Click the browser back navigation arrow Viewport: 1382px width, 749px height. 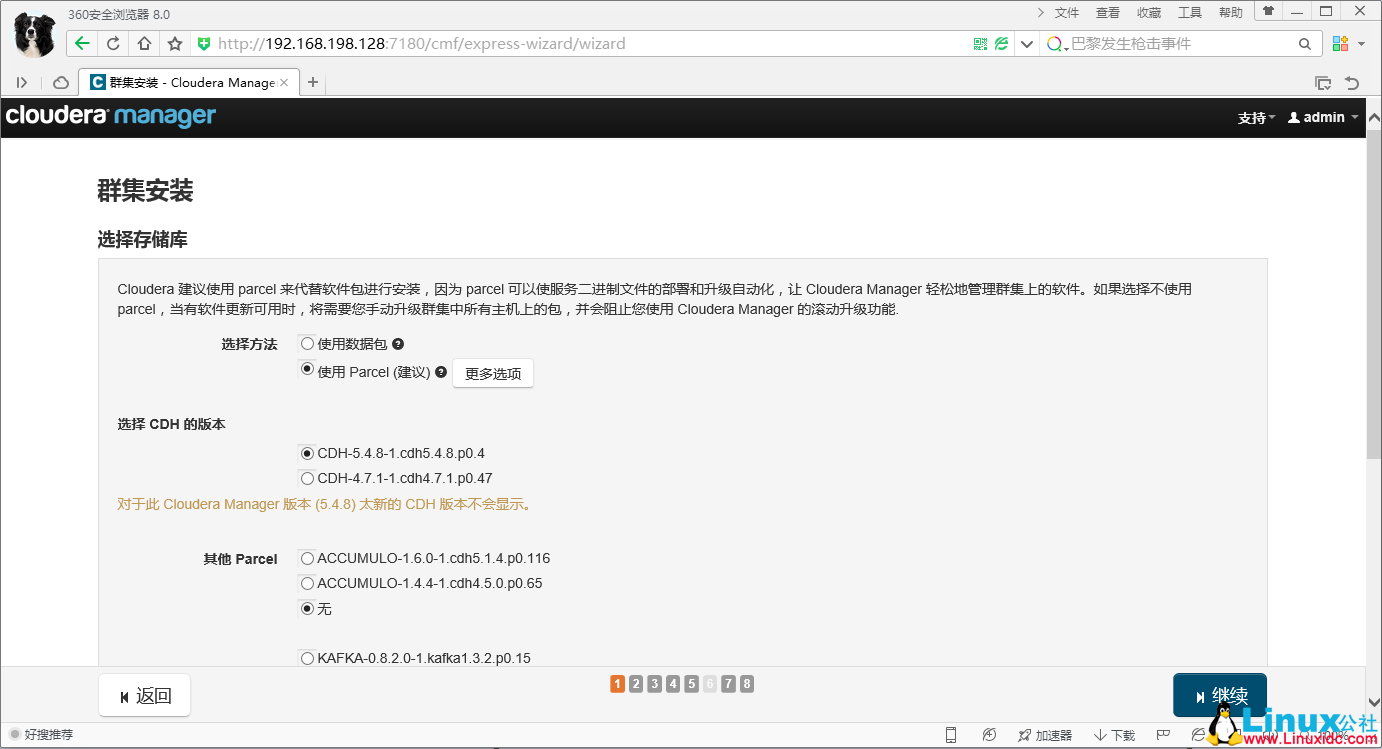coord(81,43)
